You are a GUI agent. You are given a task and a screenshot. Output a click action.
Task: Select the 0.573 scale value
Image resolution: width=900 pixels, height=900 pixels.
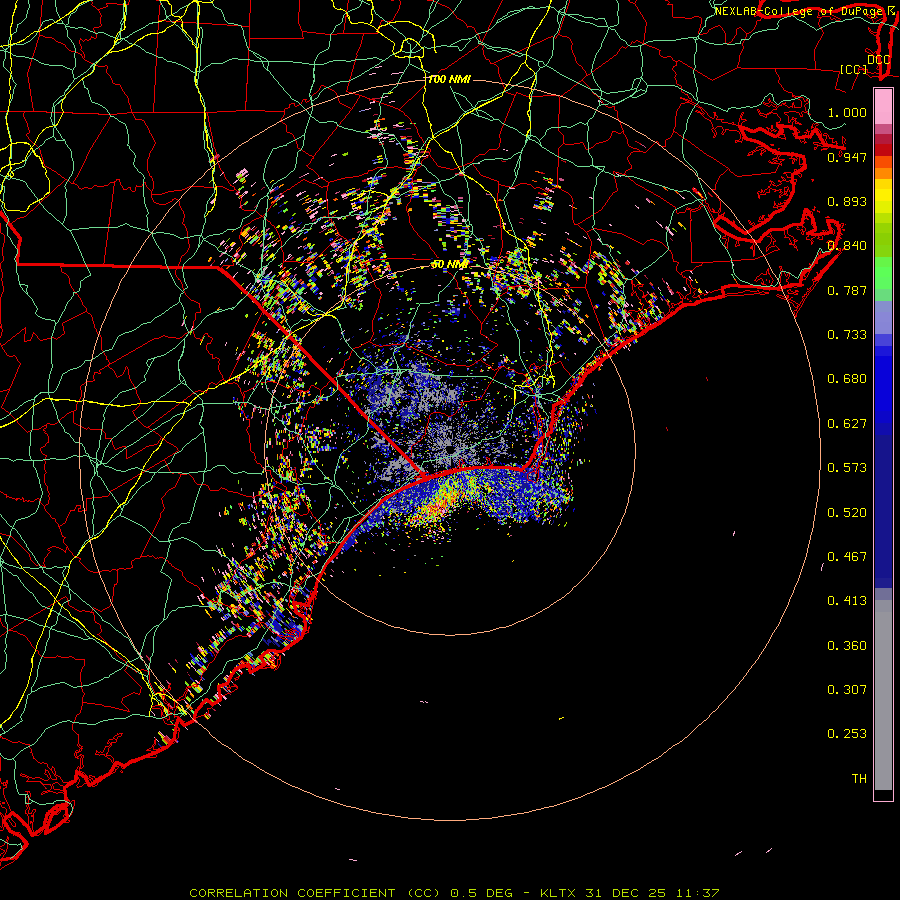847,468
